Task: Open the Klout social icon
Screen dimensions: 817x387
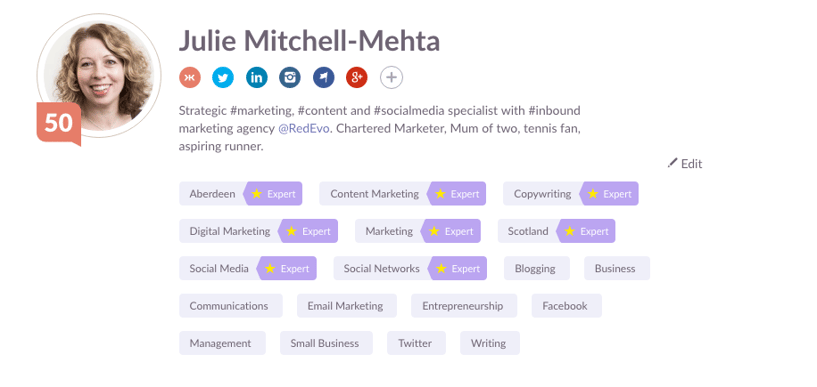Action: point(190,78)
